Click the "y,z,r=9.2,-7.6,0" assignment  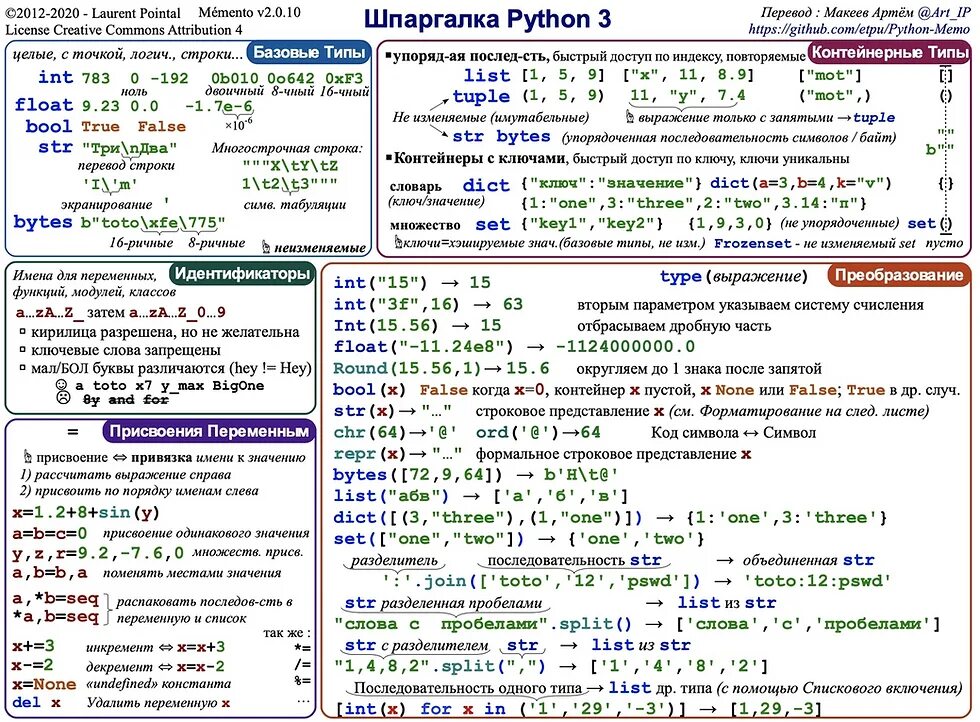(98, 554)
